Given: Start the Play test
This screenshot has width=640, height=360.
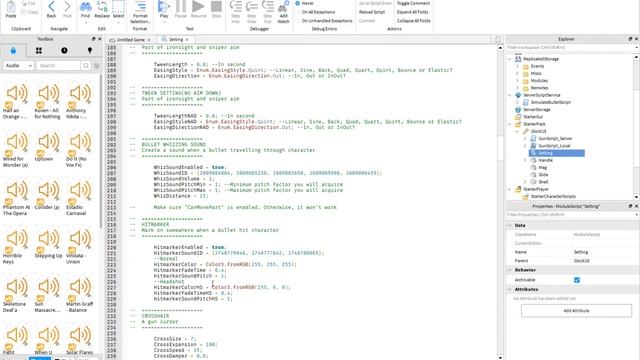Looking at the screenshot, I should (164, 9).
